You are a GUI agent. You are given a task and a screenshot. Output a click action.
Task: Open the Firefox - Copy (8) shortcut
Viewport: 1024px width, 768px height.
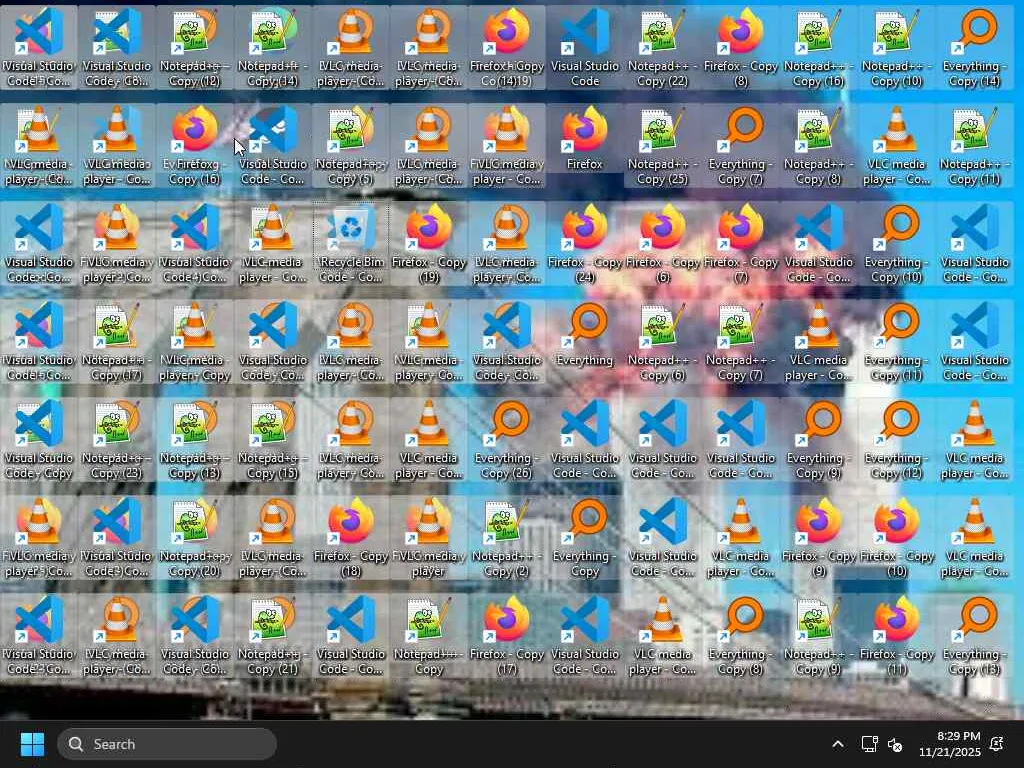[x=741, y=48]
